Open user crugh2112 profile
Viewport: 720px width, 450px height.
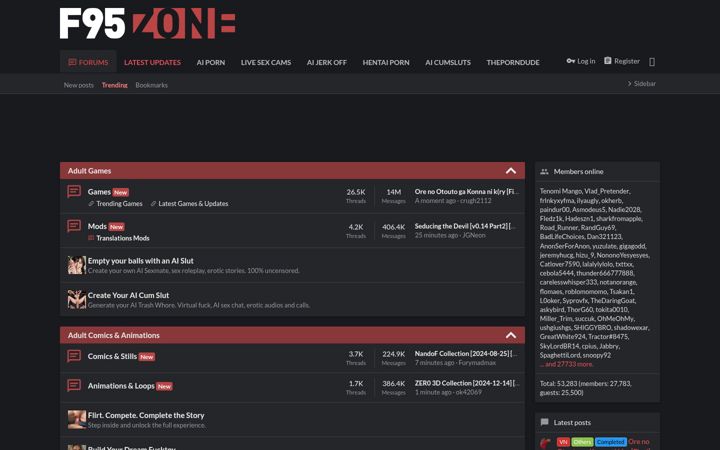[x=476, y=201]
